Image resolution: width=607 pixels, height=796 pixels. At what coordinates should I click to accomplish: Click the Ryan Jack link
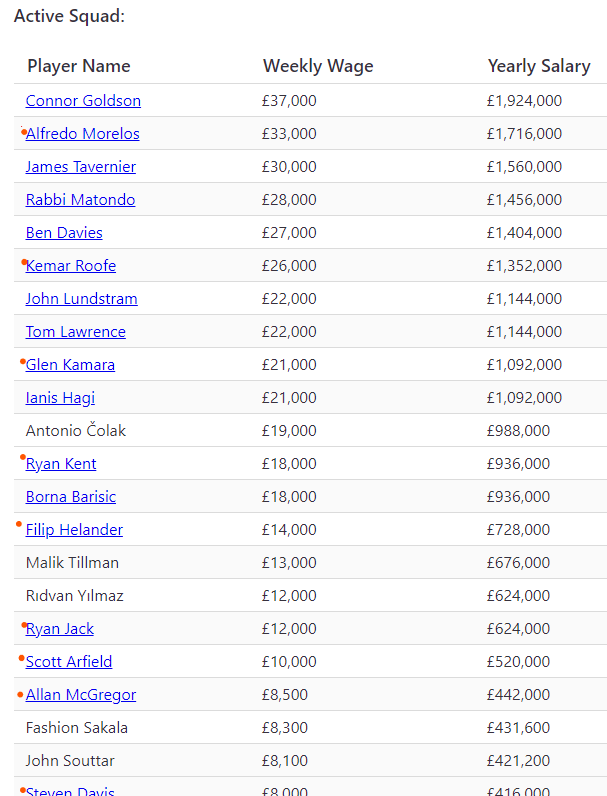60,629
